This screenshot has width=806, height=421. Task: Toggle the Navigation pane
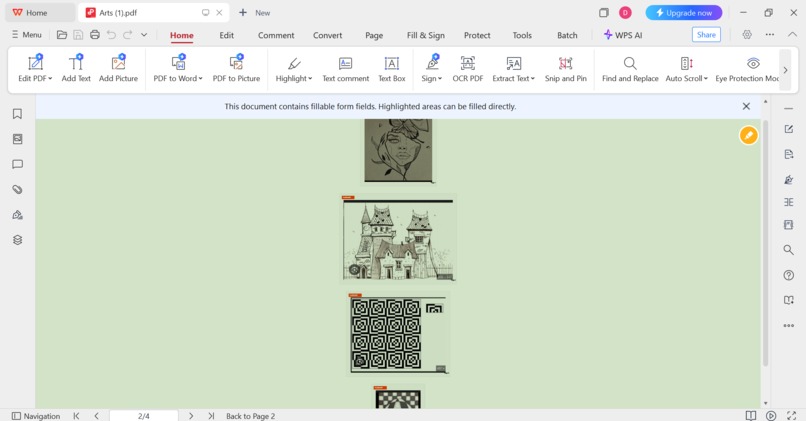36,416
